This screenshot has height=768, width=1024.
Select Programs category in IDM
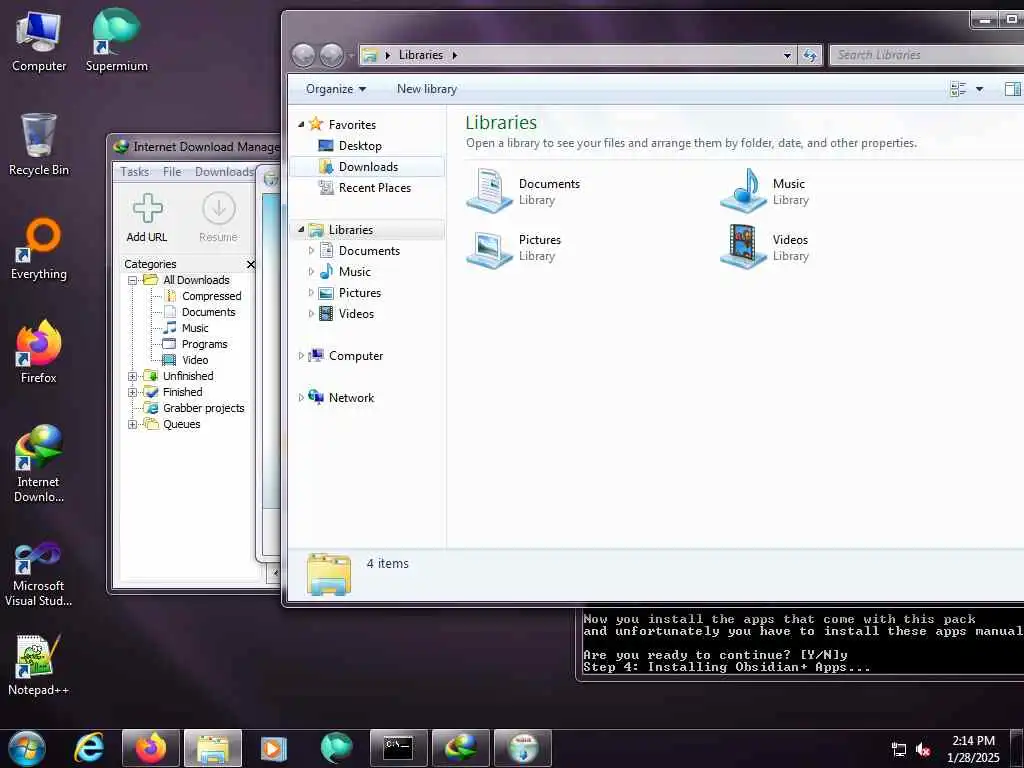pyautogui.click(x=204, y=344)
